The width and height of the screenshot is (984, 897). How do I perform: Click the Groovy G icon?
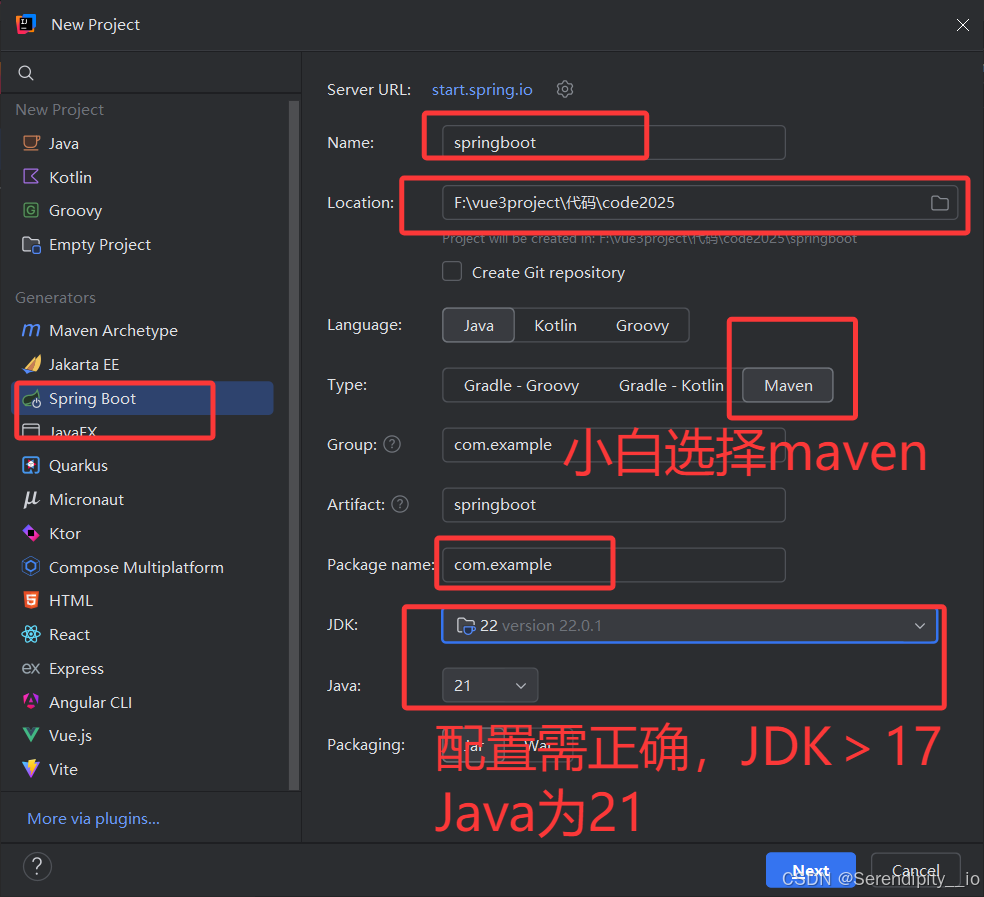pyautogui.click(x=31, y=210)
